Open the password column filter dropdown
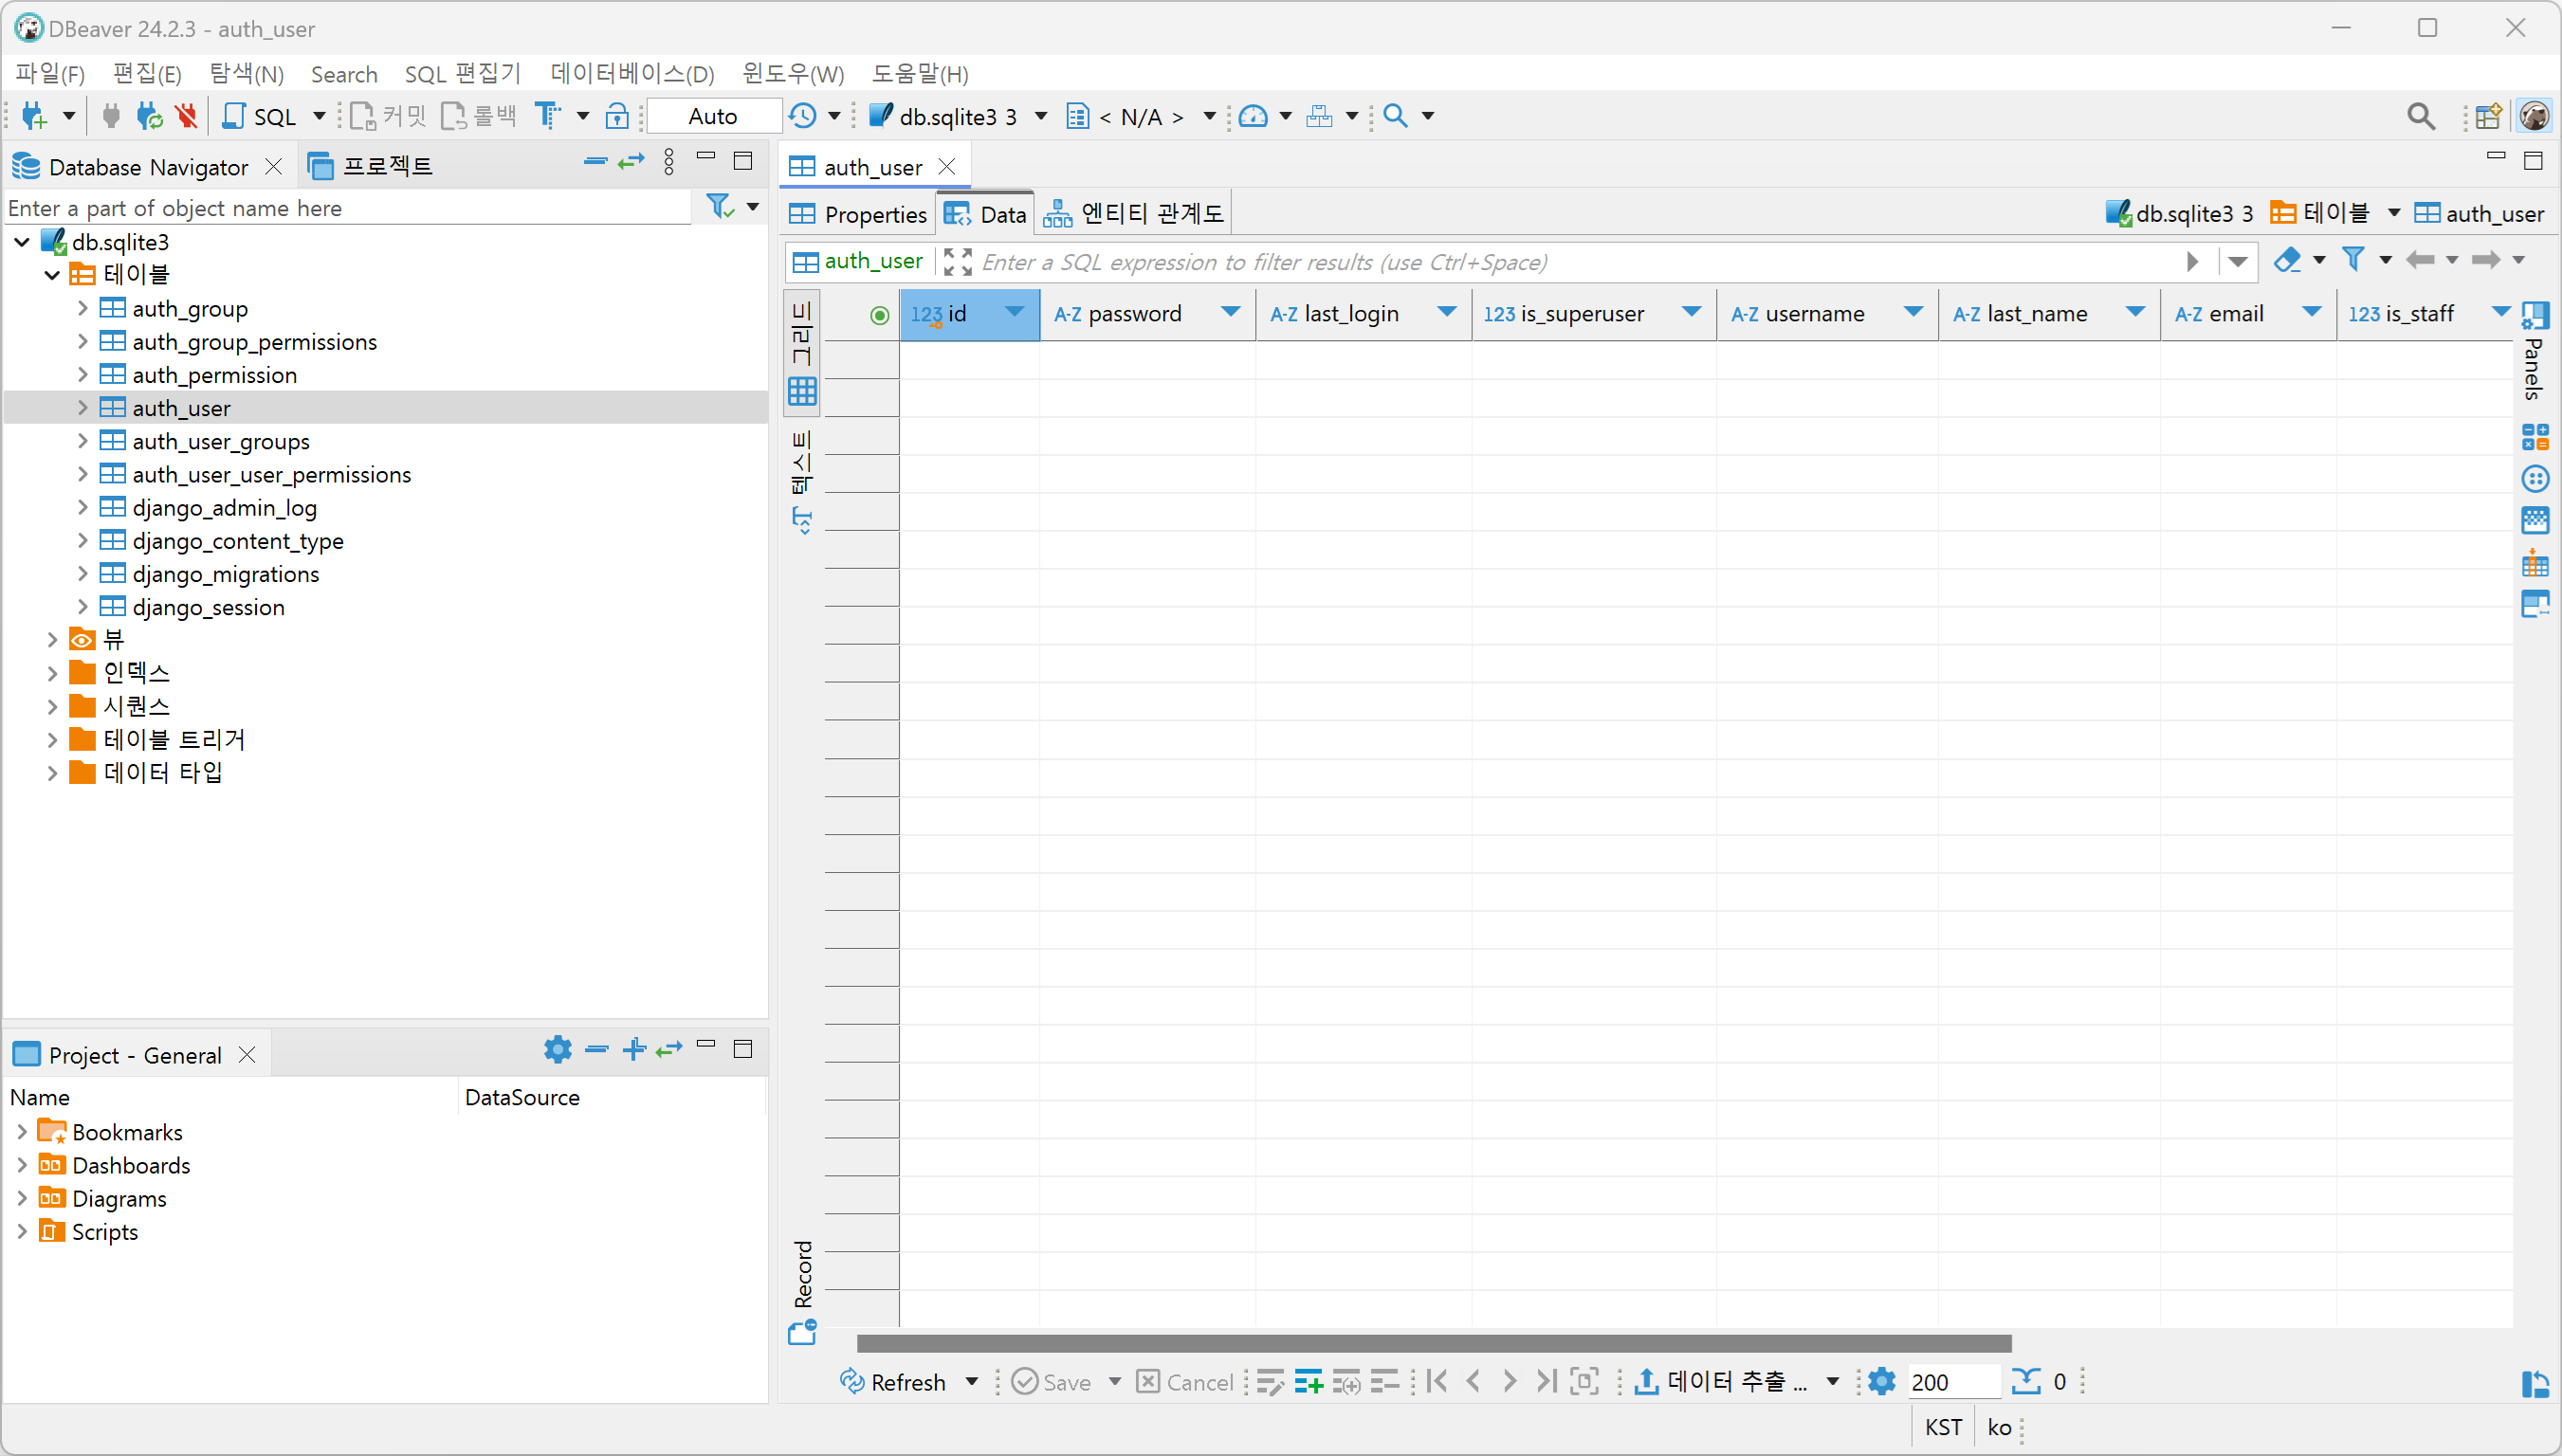The image size is (2562, 1456). pos(1231,313)
